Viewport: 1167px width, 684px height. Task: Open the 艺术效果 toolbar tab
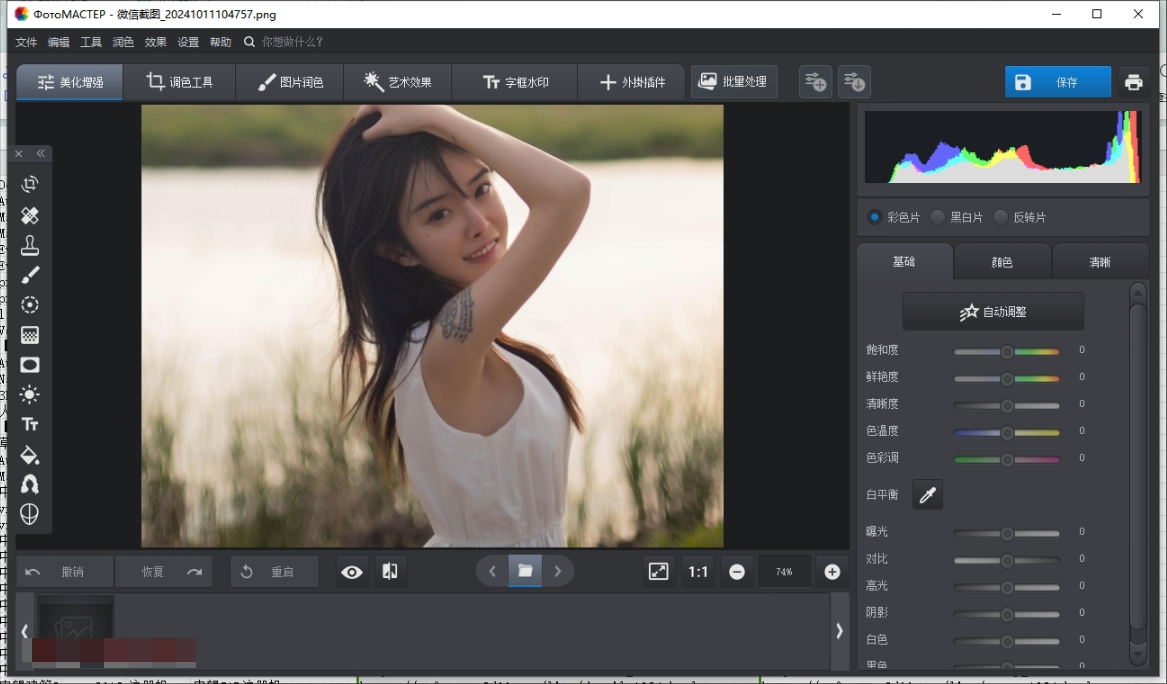click(x=397, y=82)
